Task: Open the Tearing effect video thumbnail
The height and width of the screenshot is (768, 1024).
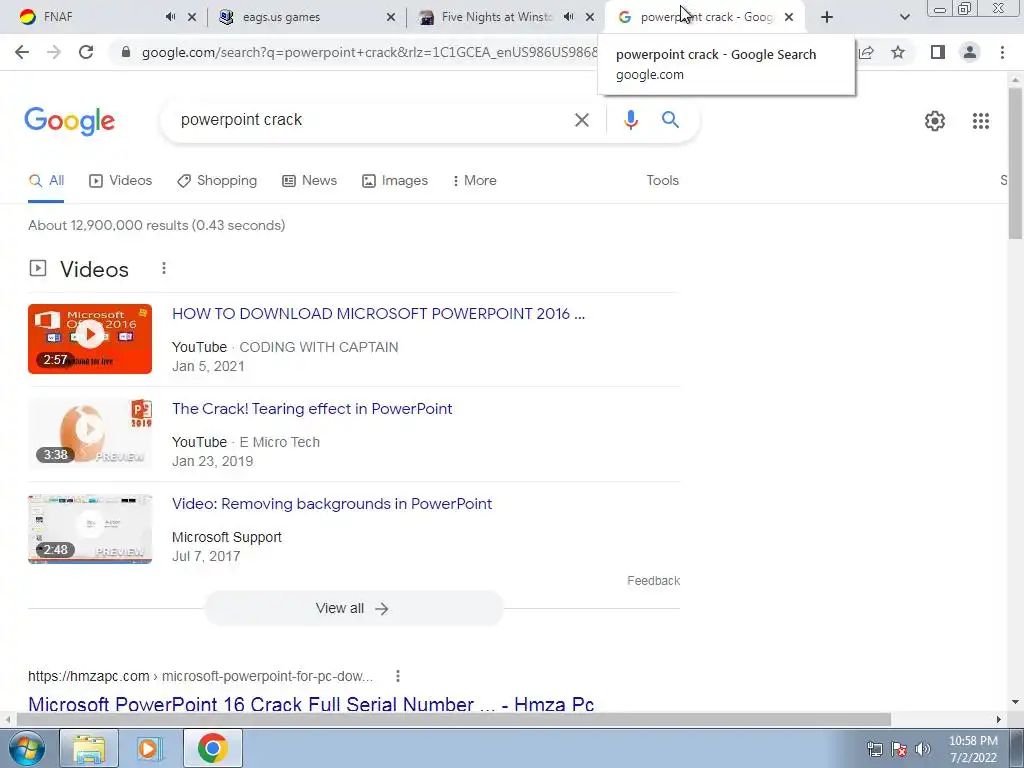Action: click(x=90, y=434)
